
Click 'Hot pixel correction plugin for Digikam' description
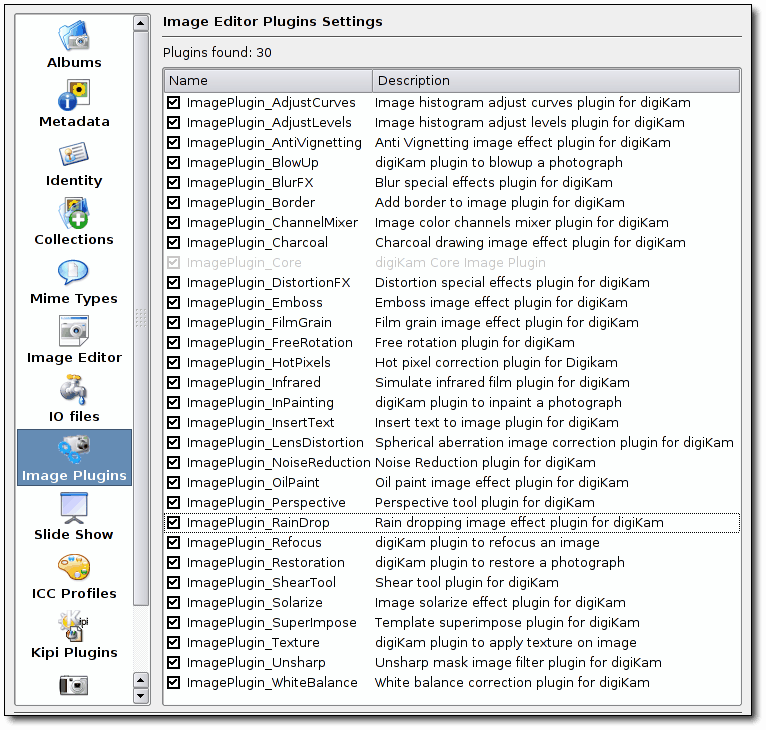(x=496, y=363)
